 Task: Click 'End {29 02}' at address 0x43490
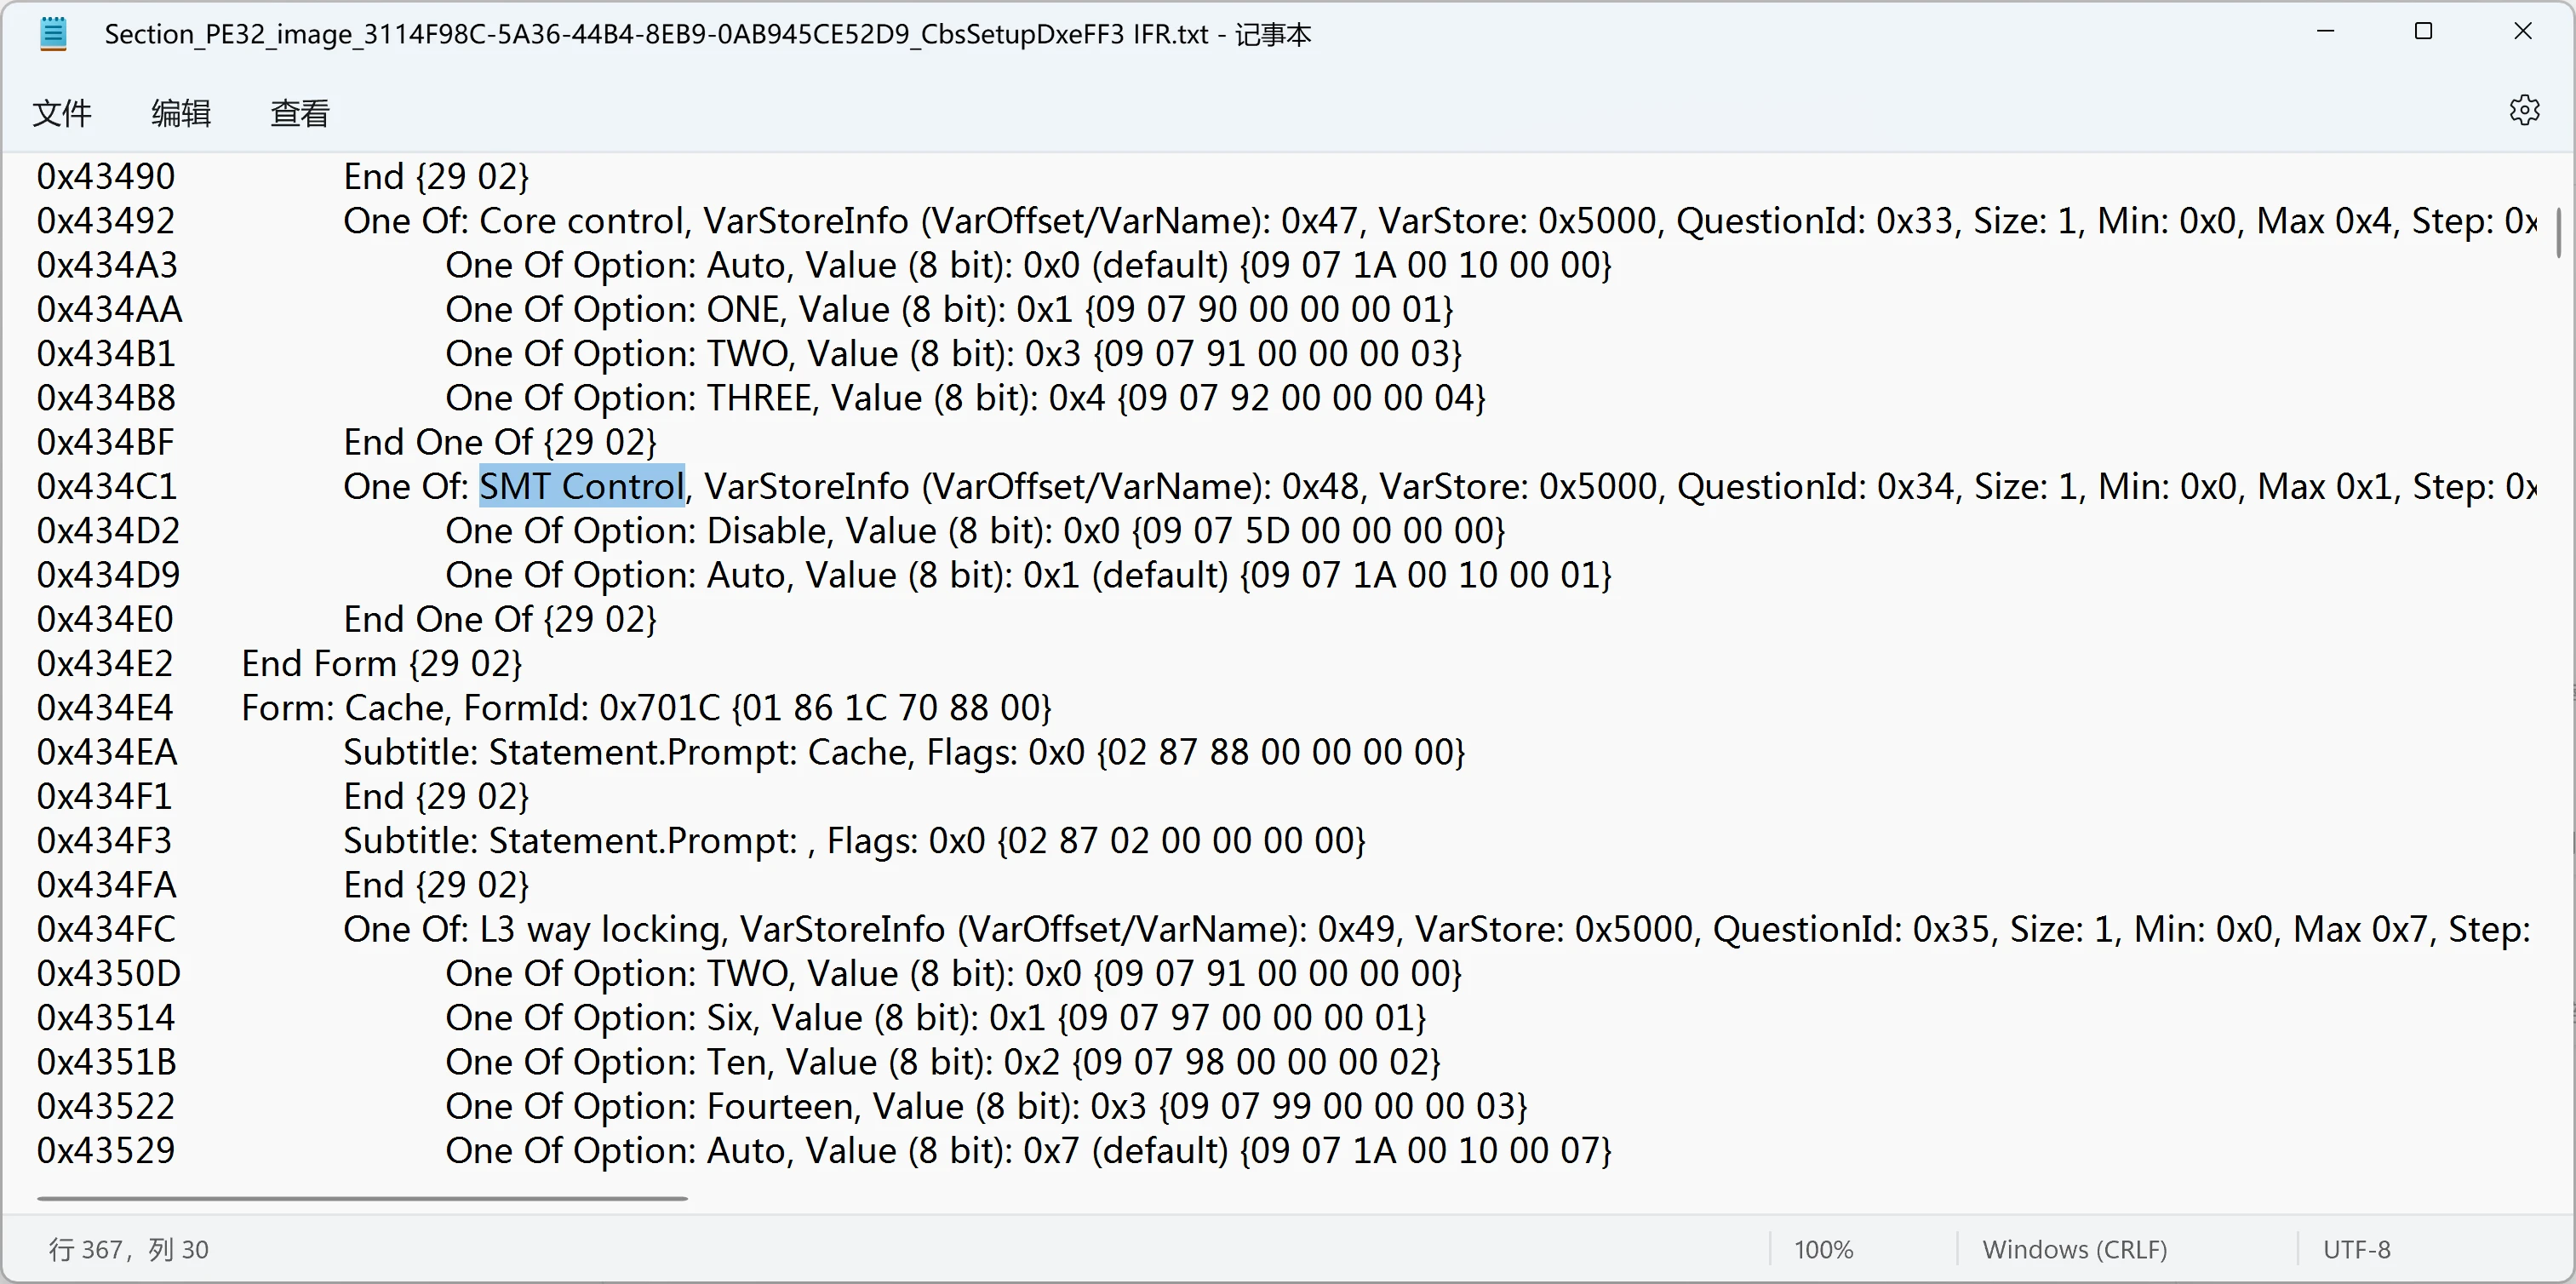(x=436, y=176)
